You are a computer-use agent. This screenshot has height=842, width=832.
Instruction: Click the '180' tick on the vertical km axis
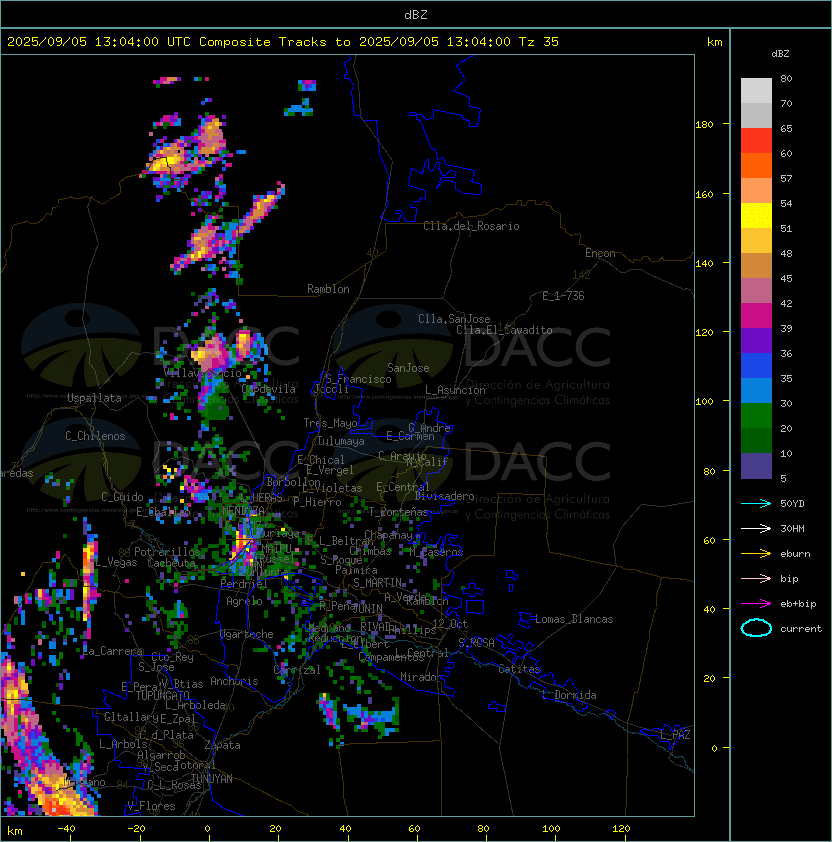704,125
